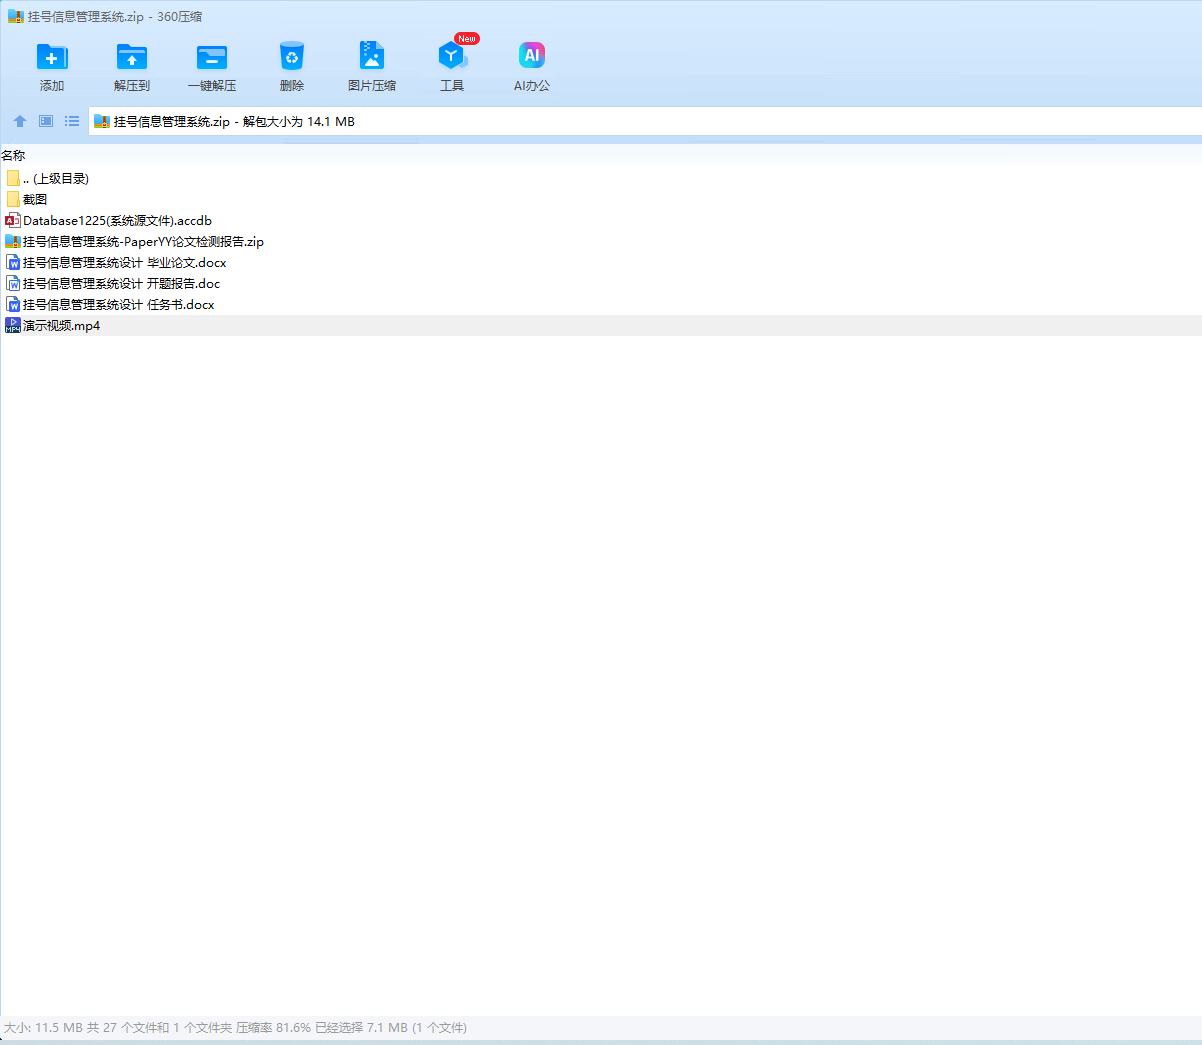Viewport: 1202px width, 1045px height.
Task: Click the folder icon of 截图
Action: pos(13,200)
